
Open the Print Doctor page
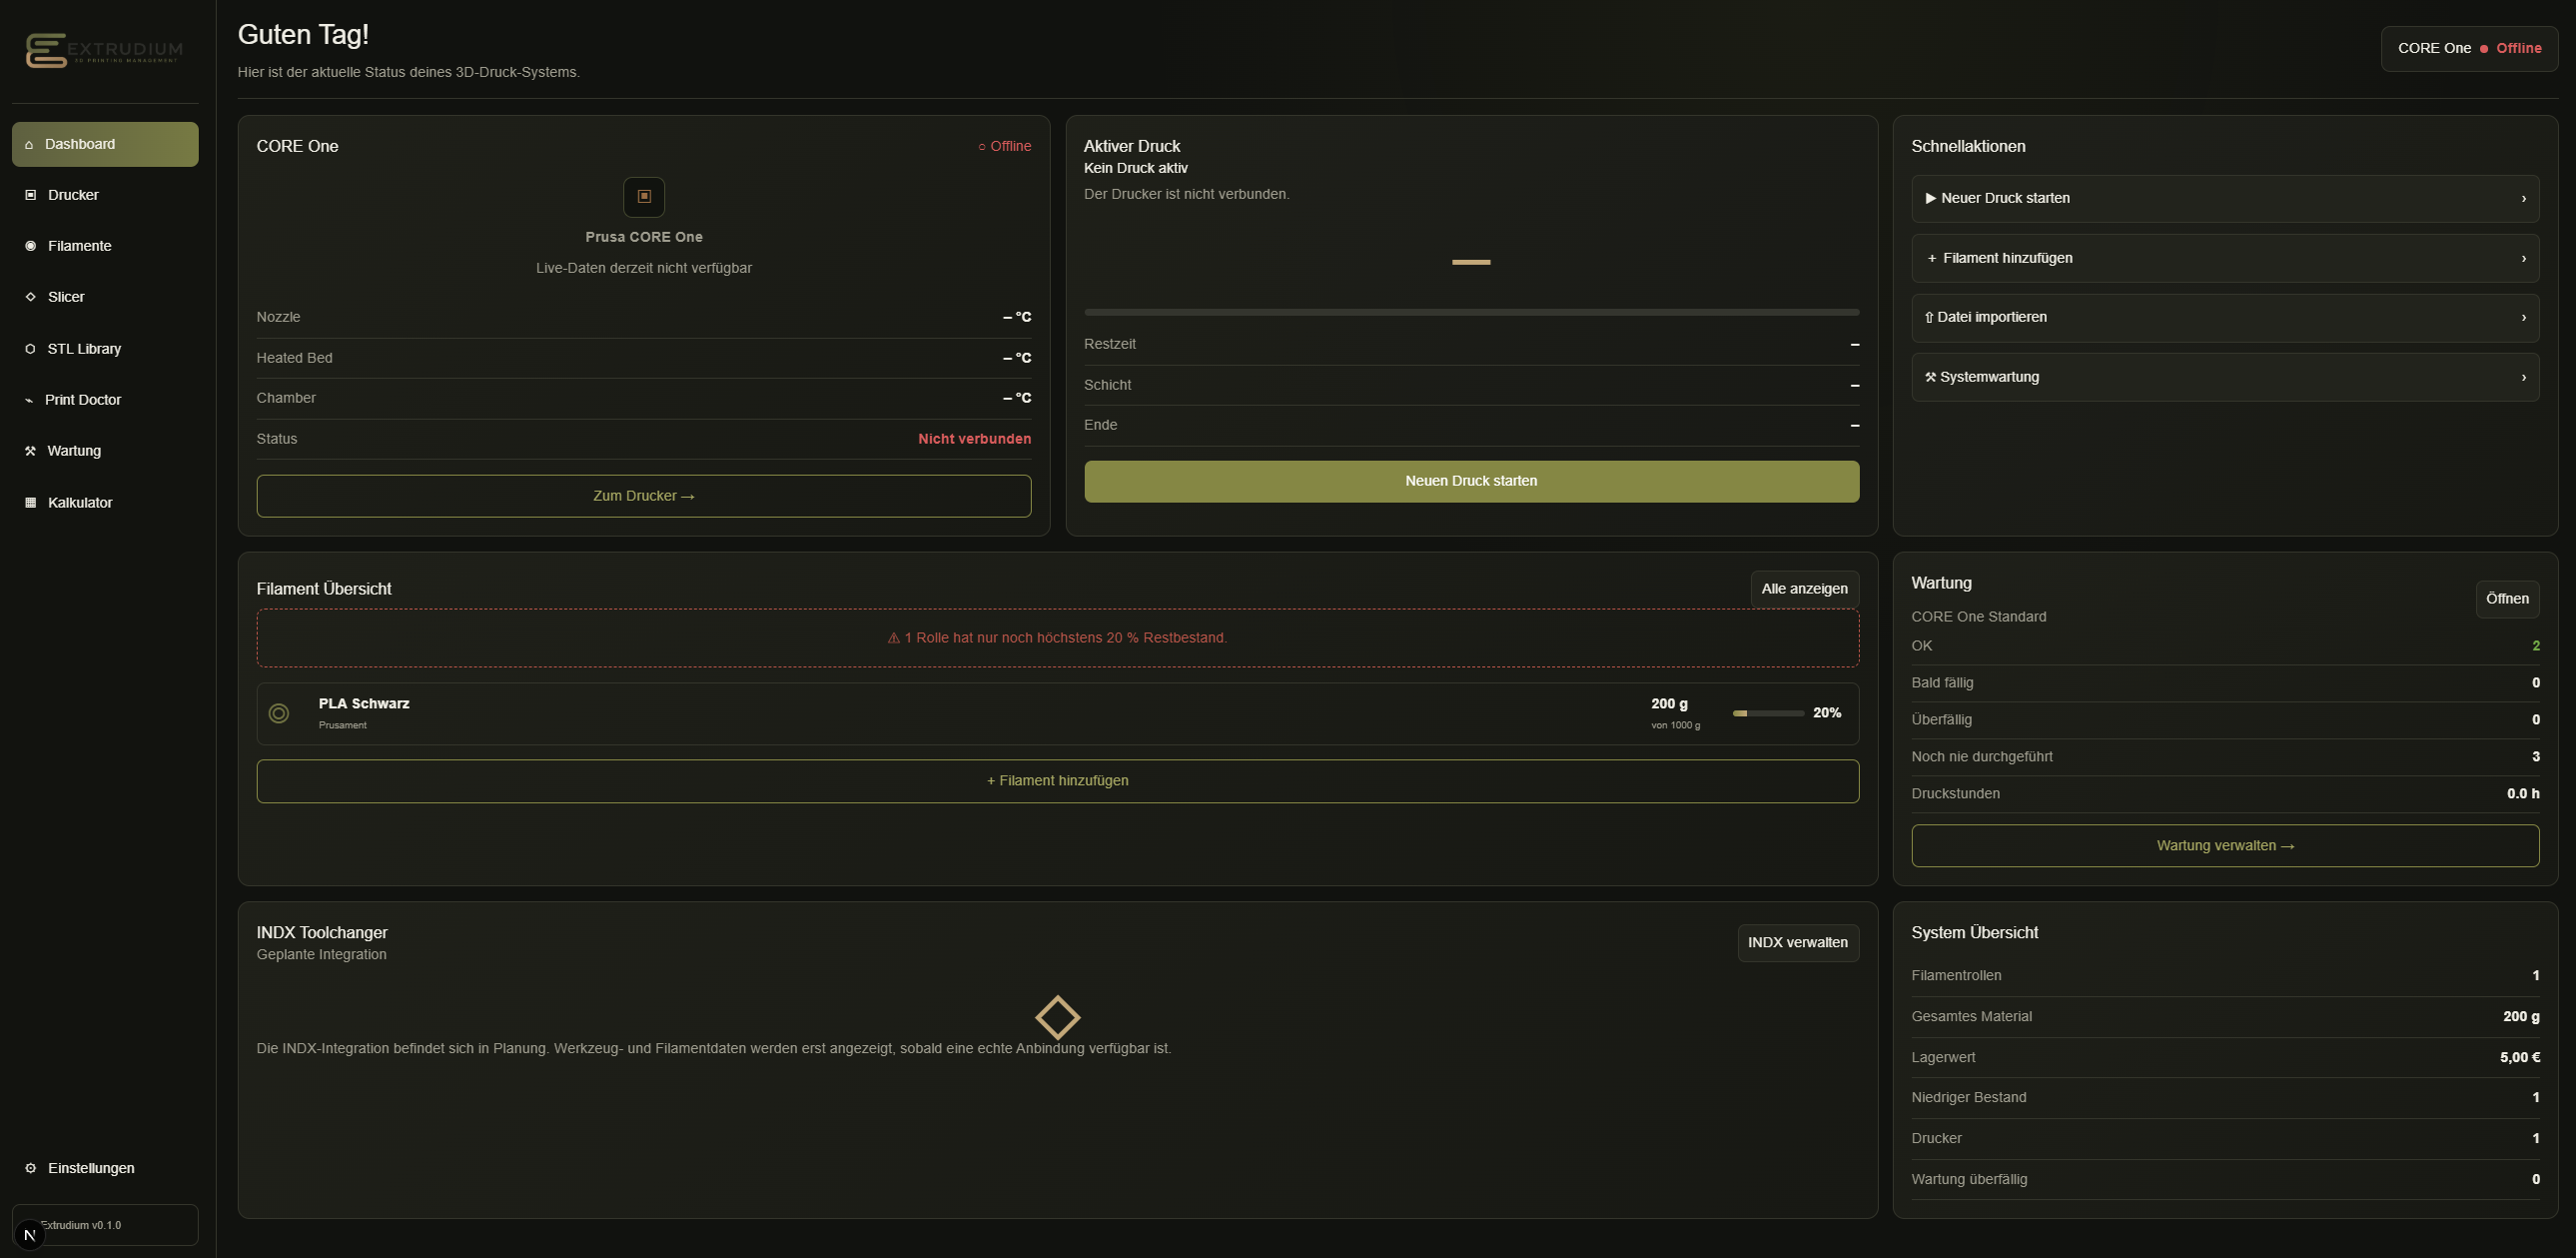pyautogui.click(x=105, y=400)
